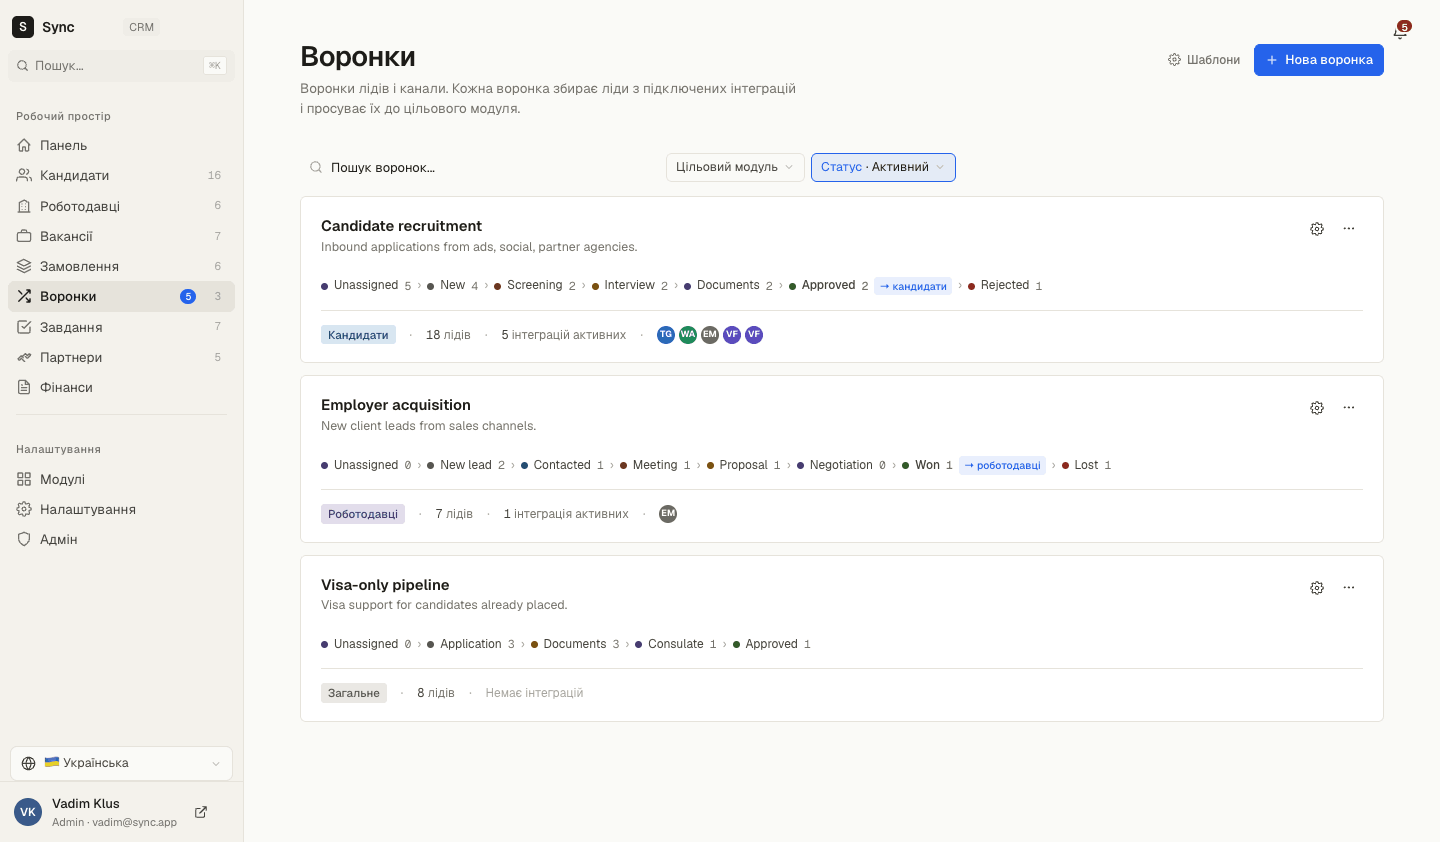Screen dimensions: 1440x842
Task: Open Модулі settings page
Action: click(121, 480)
